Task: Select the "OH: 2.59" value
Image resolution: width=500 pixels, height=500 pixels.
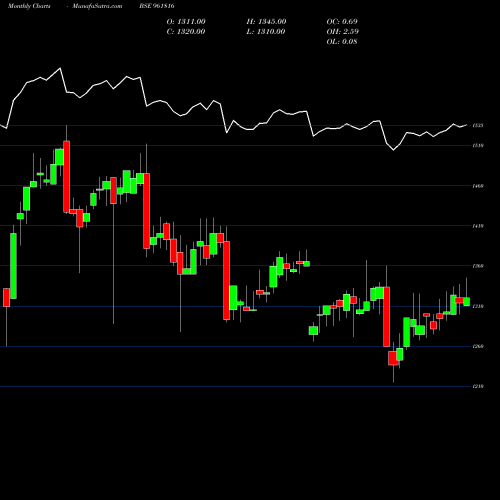Action: (343, 32)
